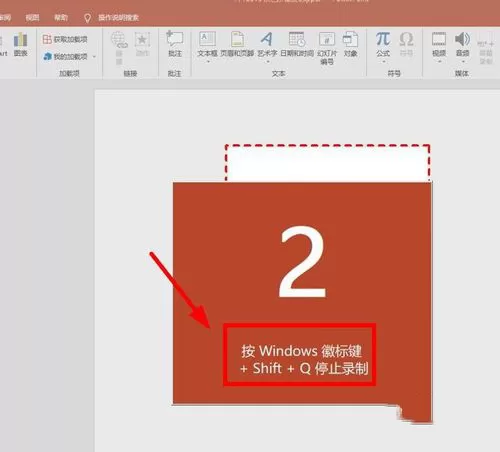Open Header and Footer (页眉和页脚)
Image resolution: width=500 pixels, height=452 pixels.
(x=237, y=44)
